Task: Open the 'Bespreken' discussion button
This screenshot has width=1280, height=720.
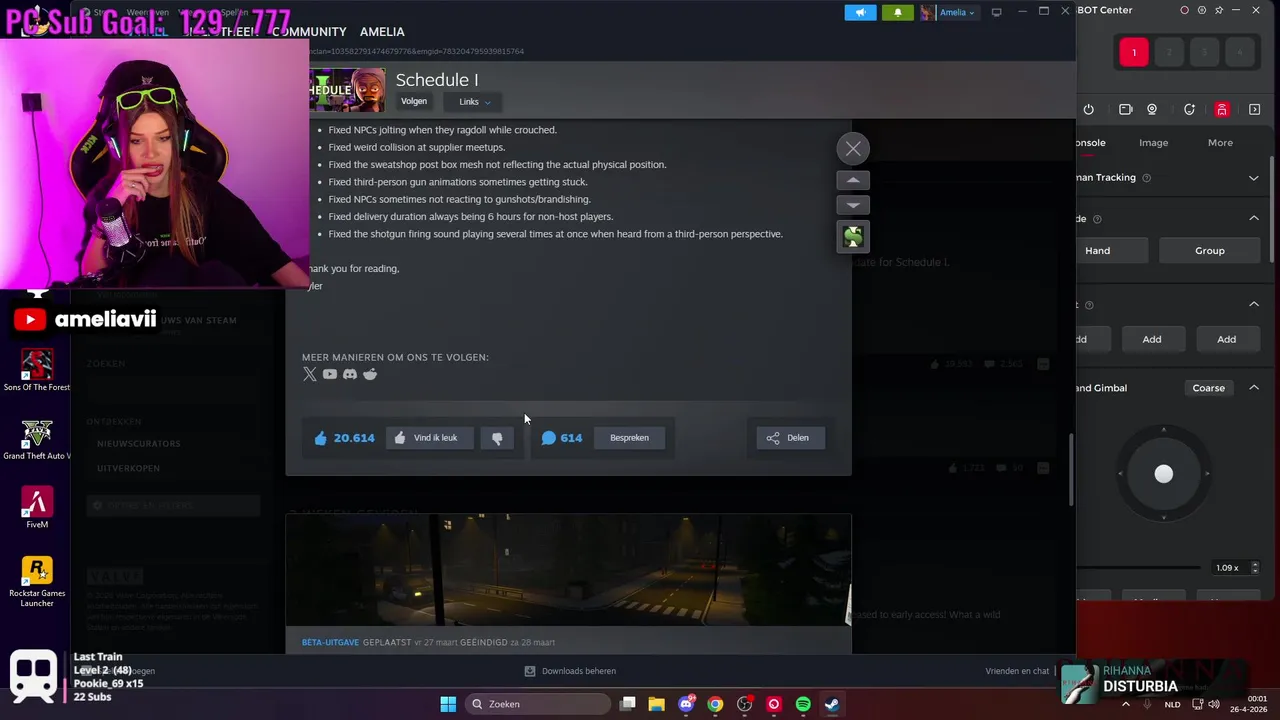Action: 629,438
